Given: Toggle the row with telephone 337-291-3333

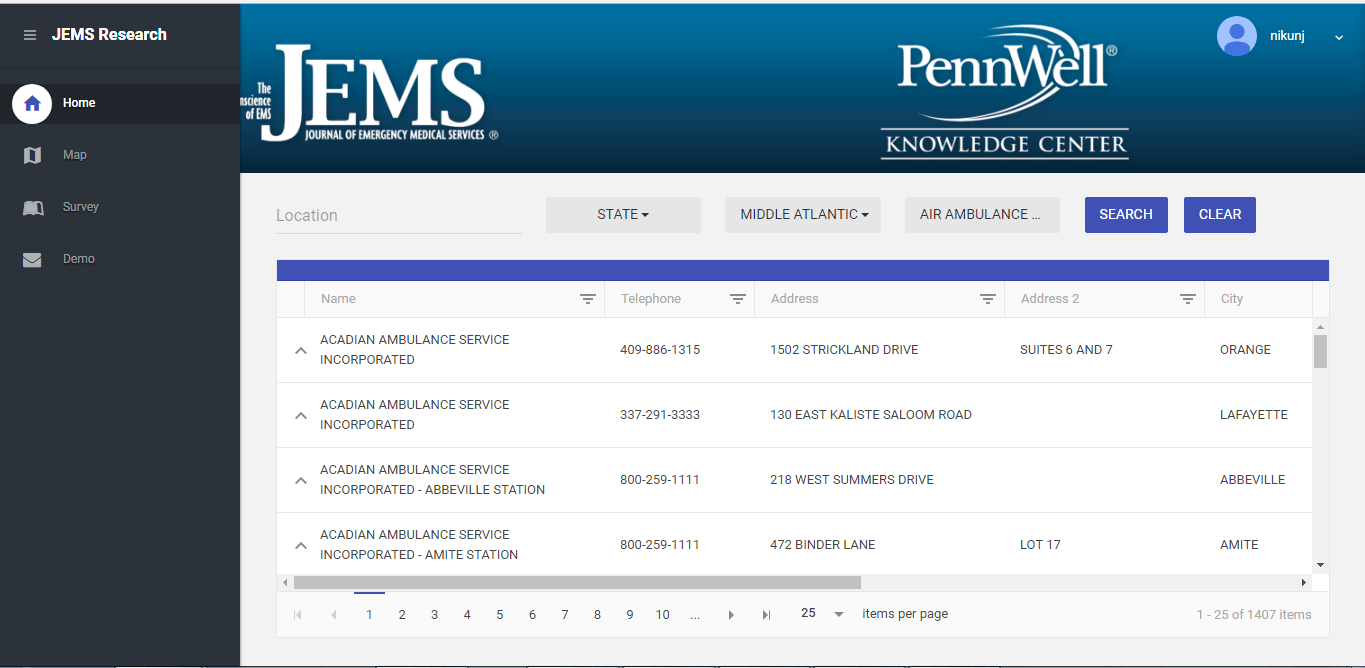Looking at the screenshot, I should tap(300, 416).
